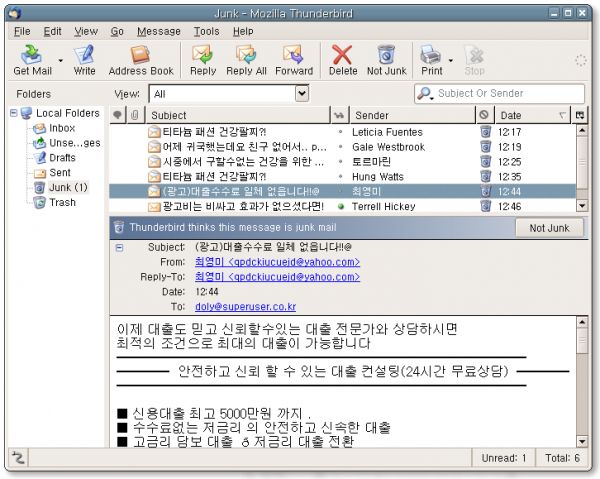Collapse the message header pane toggle
The height and width of the screenshot is (479, 600).
(119, 248)
